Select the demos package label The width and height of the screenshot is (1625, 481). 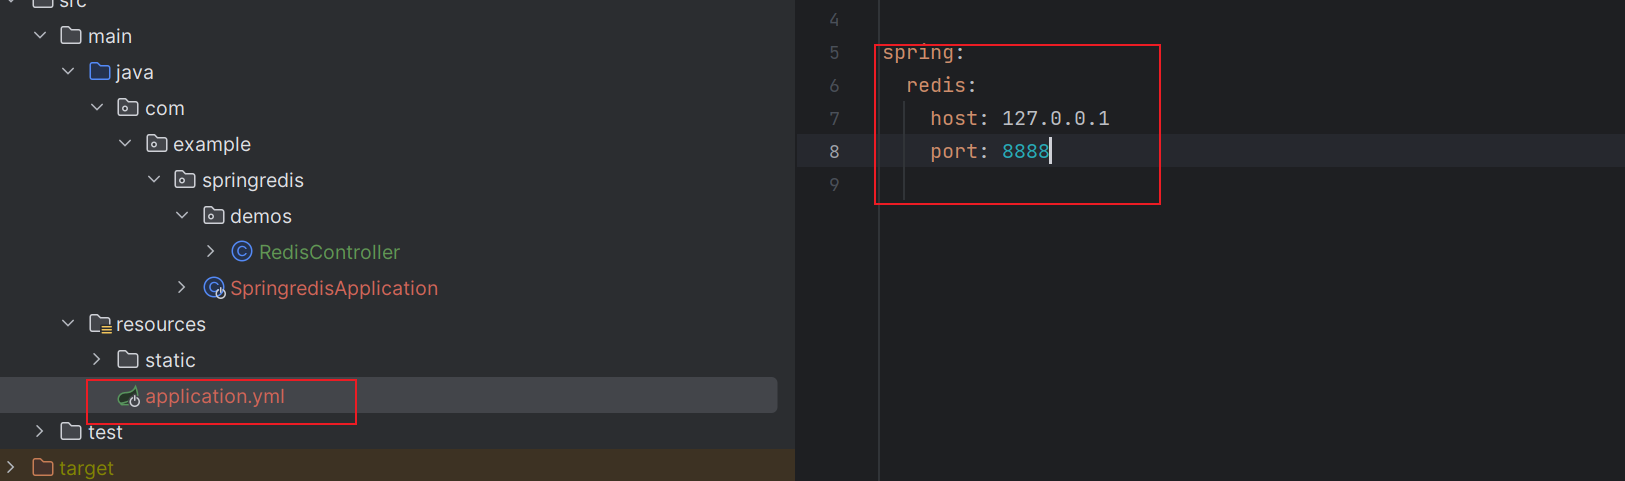click(261, 217)
